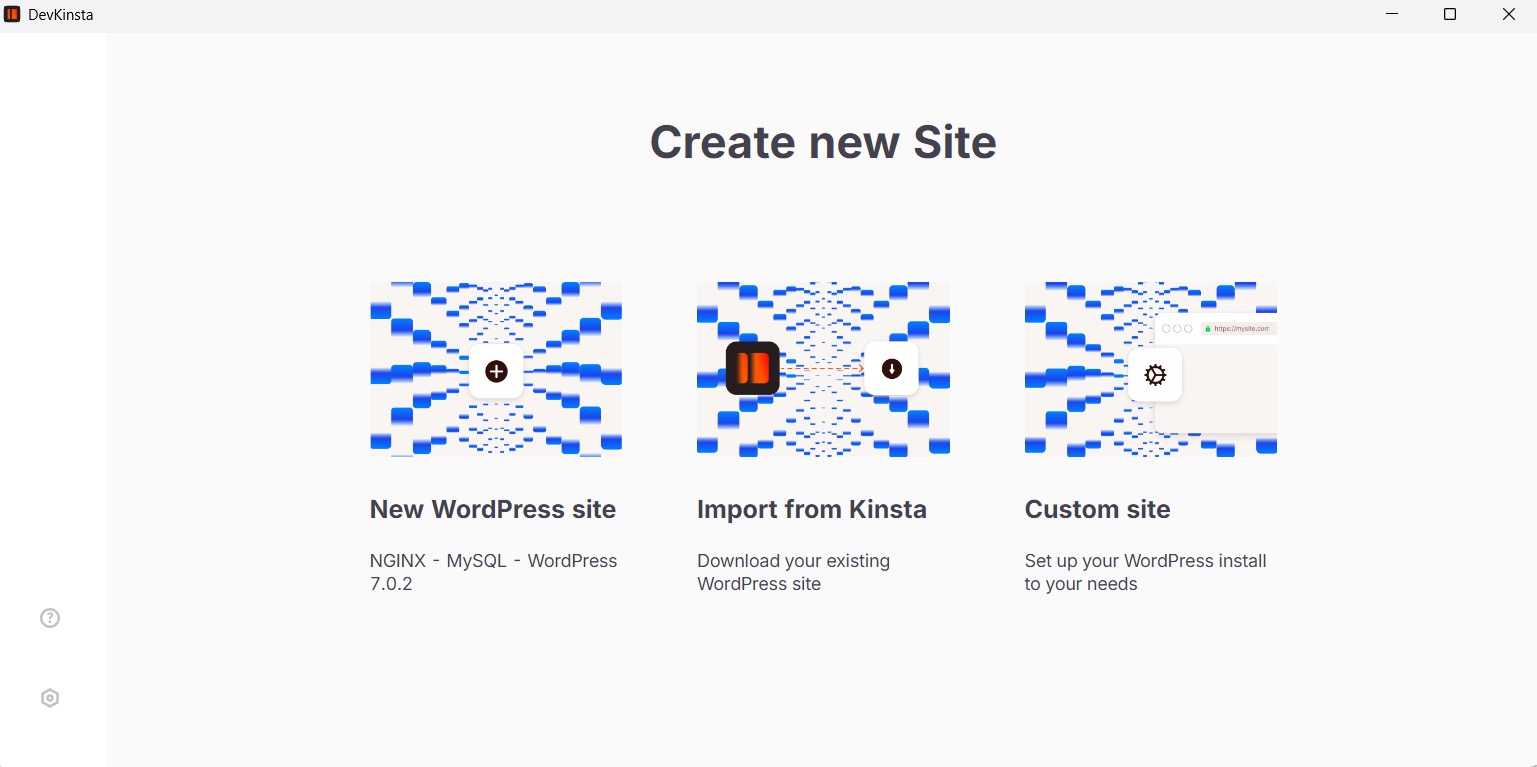This screenshot has height=767, width=1537.
Task: Open the help question mark icon
Action: click(50, 618)
